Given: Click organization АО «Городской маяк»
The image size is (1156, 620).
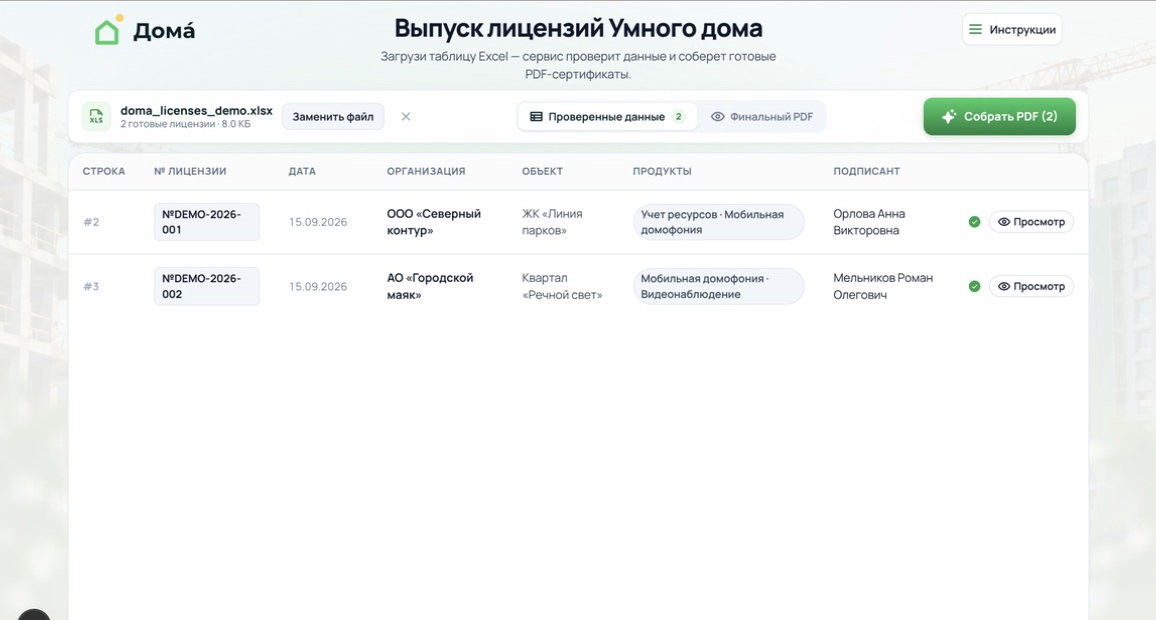Looking at the screenshot, I should pos(430,286).
